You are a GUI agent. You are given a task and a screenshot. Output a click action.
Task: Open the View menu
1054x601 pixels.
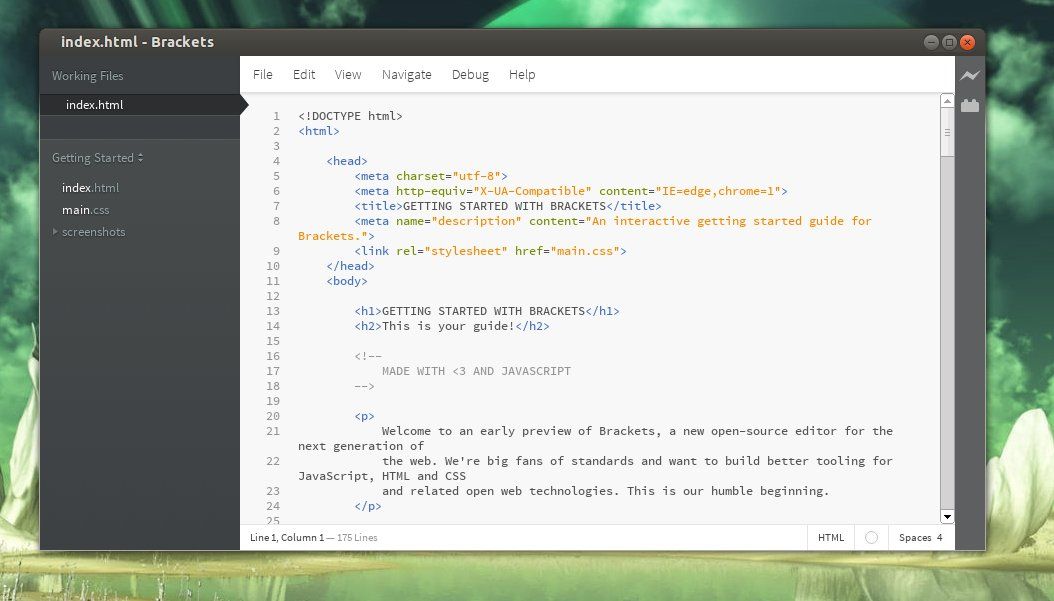pyautogui.click(x=348, y=75)
